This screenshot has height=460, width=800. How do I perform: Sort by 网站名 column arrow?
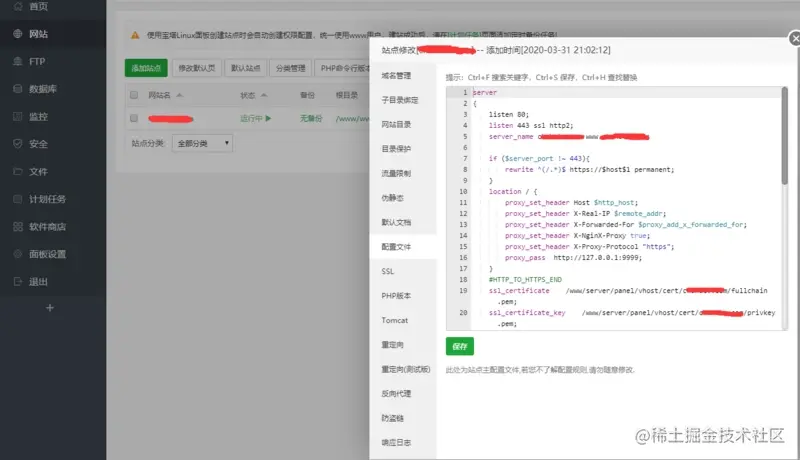tap(179, 95)
